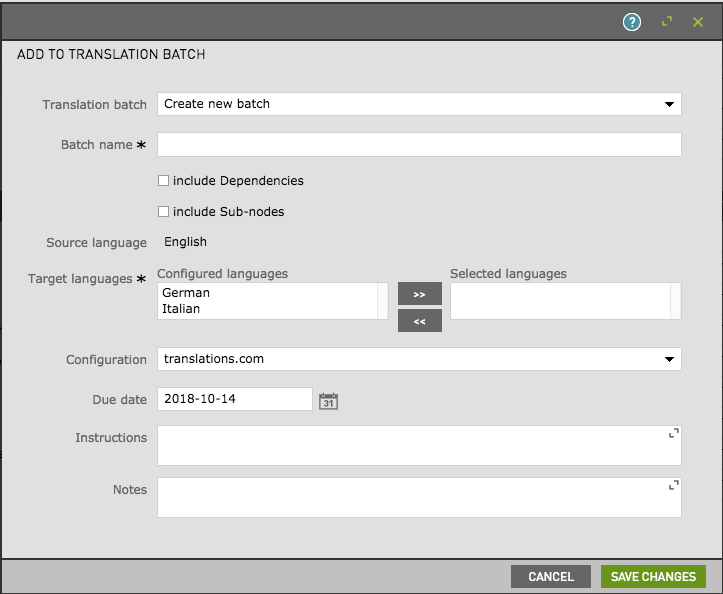Open the Due date calendar picker
Viewport: 723px width, 594px height.
pyautogui.click(x=328, y=401)
